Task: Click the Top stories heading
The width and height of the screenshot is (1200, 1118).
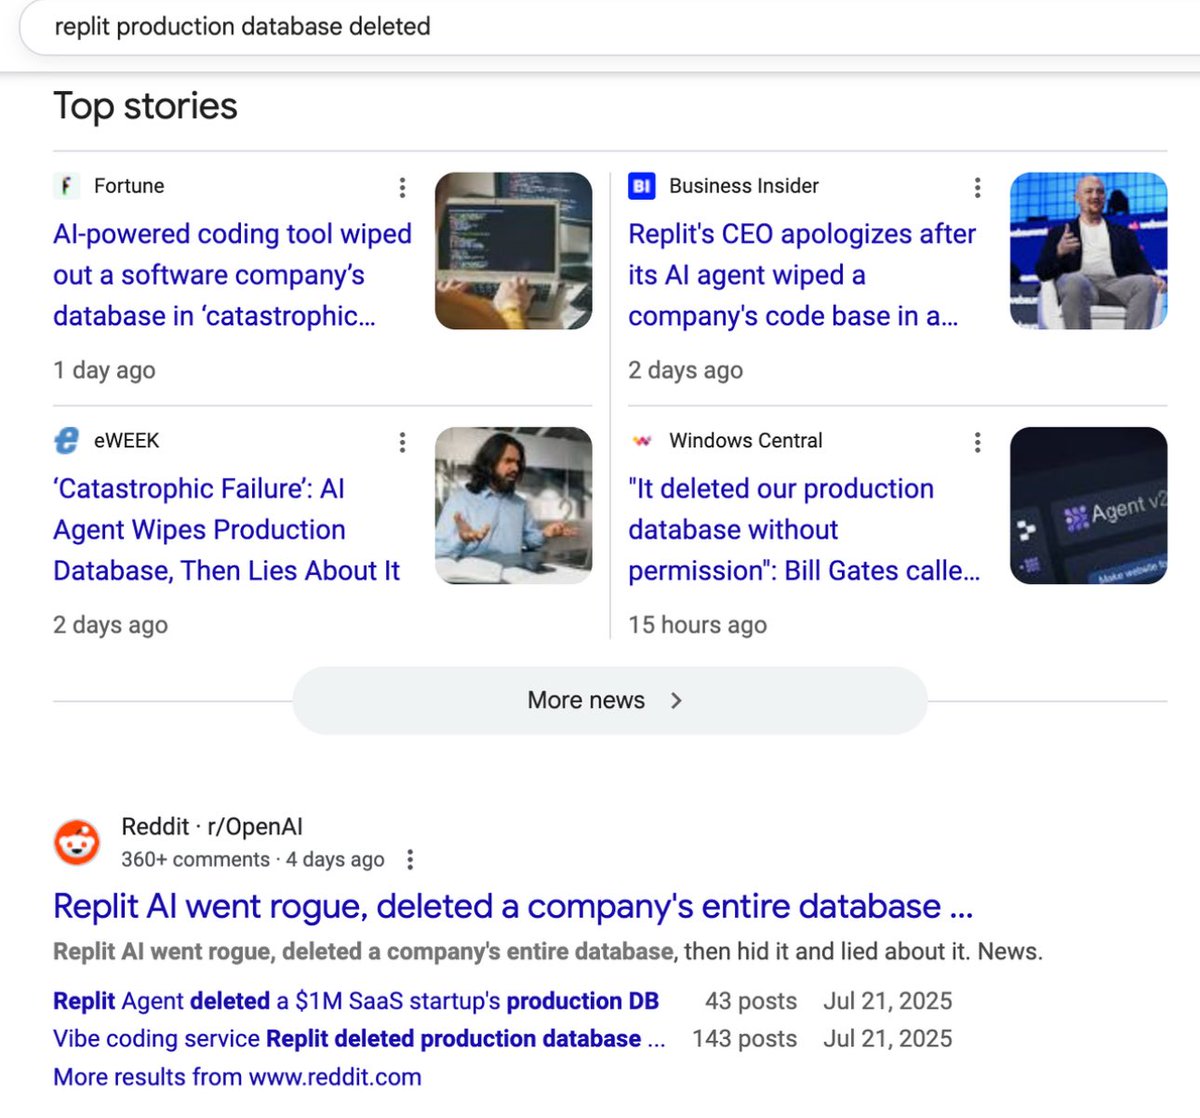Action: (x=145, y=106)
